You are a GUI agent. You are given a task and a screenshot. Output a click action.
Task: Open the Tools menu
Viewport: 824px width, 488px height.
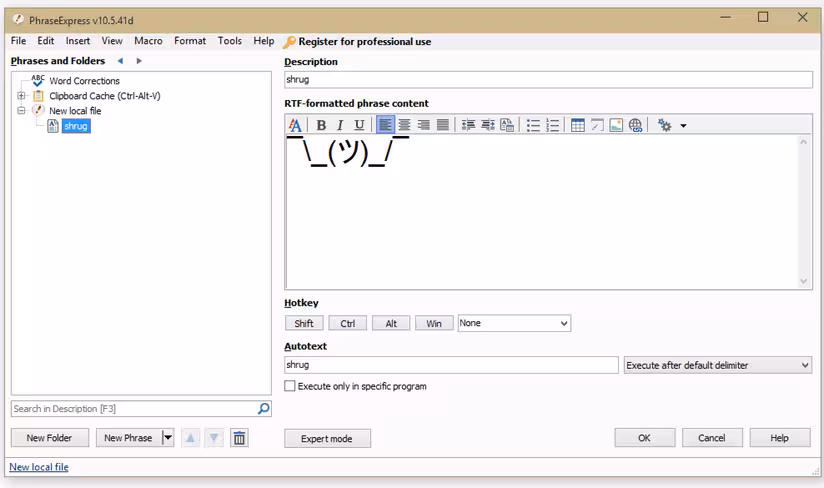(230, 41)
